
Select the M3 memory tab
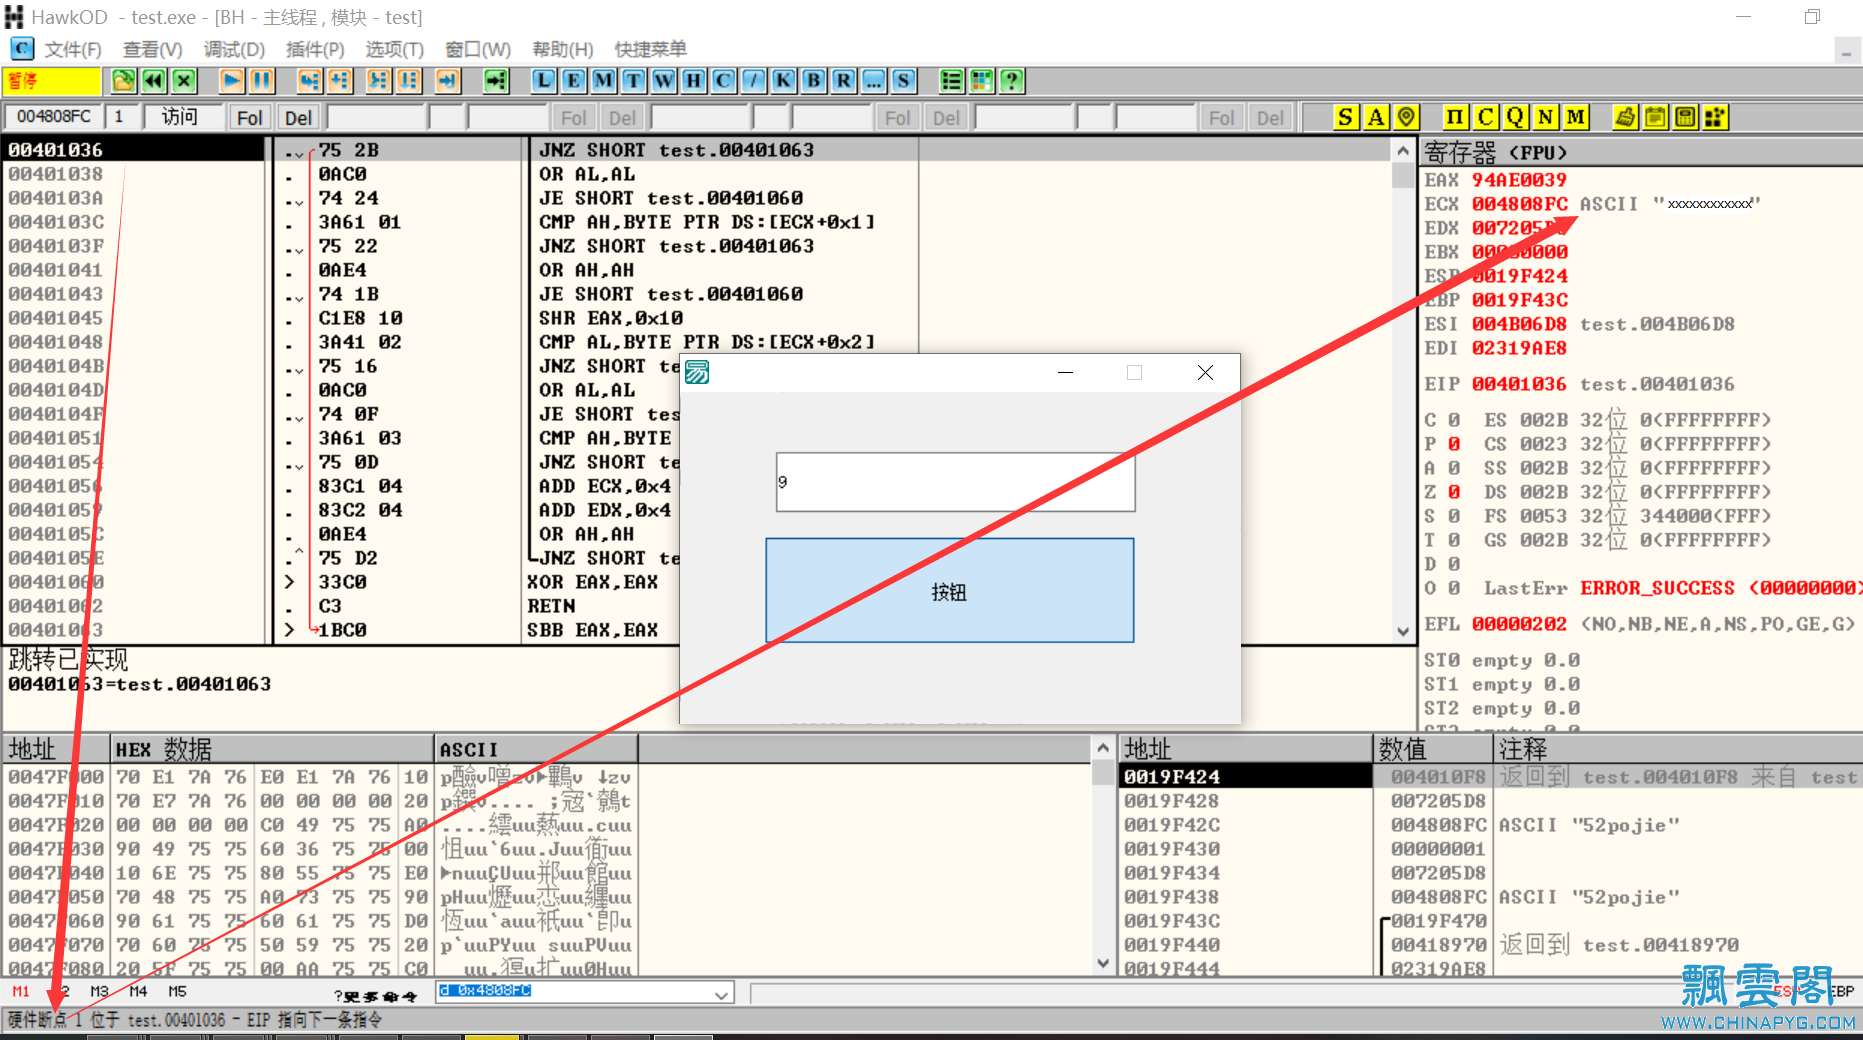(99, 991)
